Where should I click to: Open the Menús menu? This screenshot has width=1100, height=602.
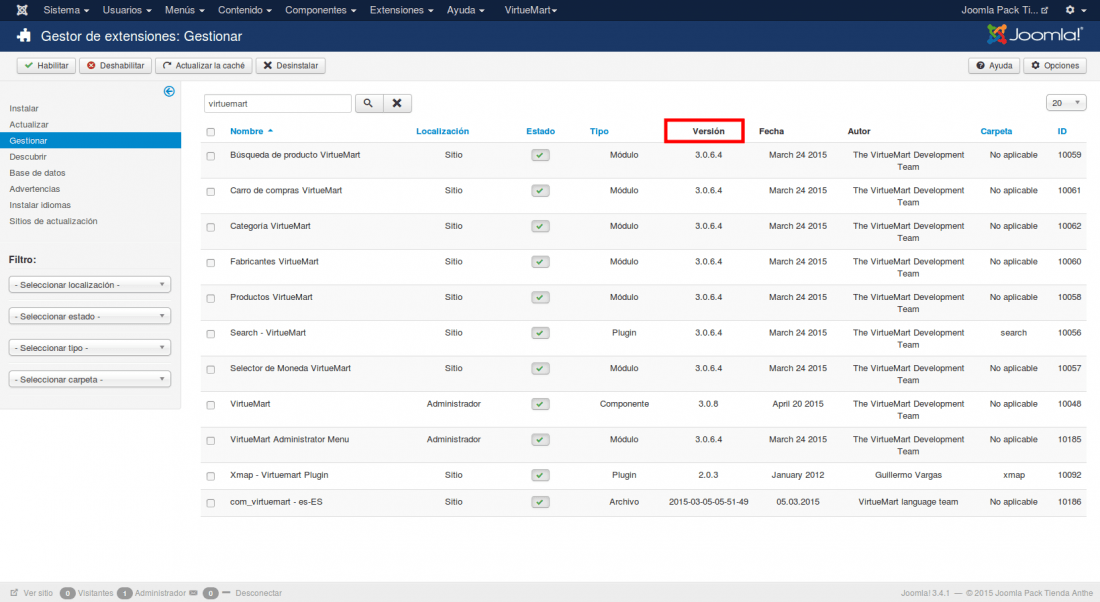(185, 10)
